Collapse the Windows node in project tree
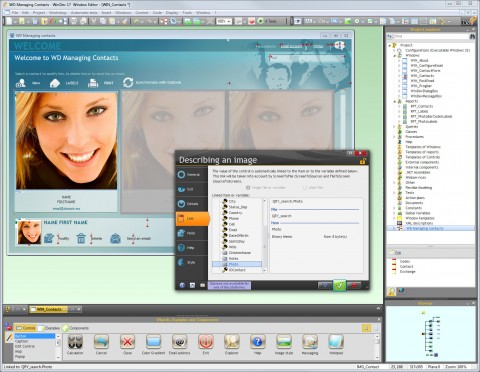 point(395,55)
